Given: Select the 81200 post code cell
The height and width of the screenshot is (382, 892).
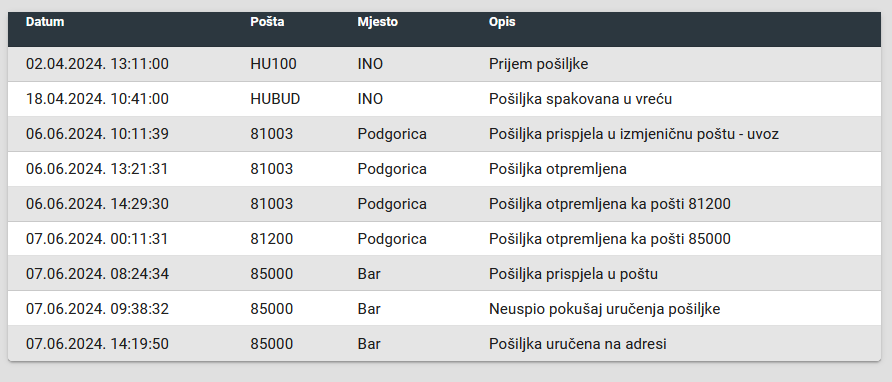Looking at the screenshot, I should coord(272,239).
